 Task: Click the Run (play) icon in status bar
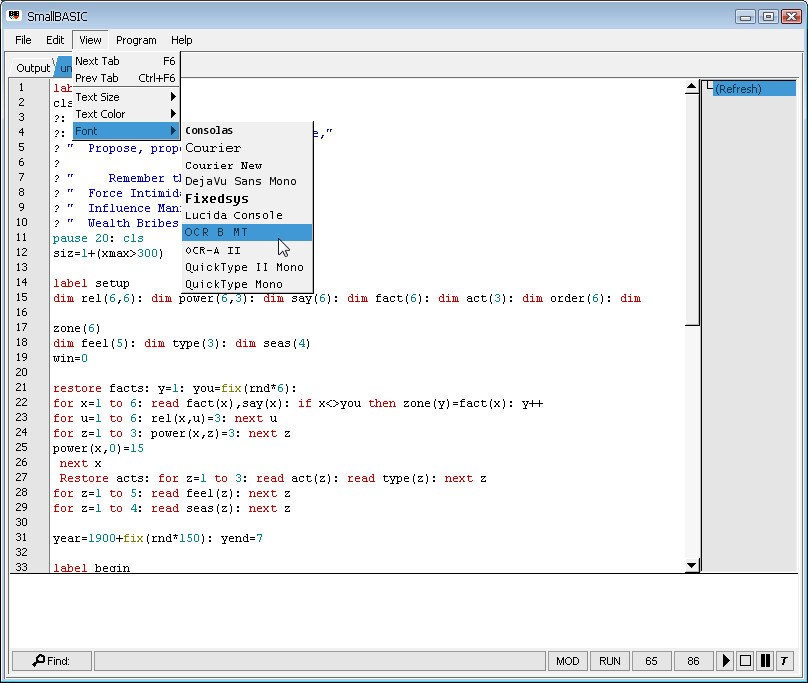(x=726, y=660)
